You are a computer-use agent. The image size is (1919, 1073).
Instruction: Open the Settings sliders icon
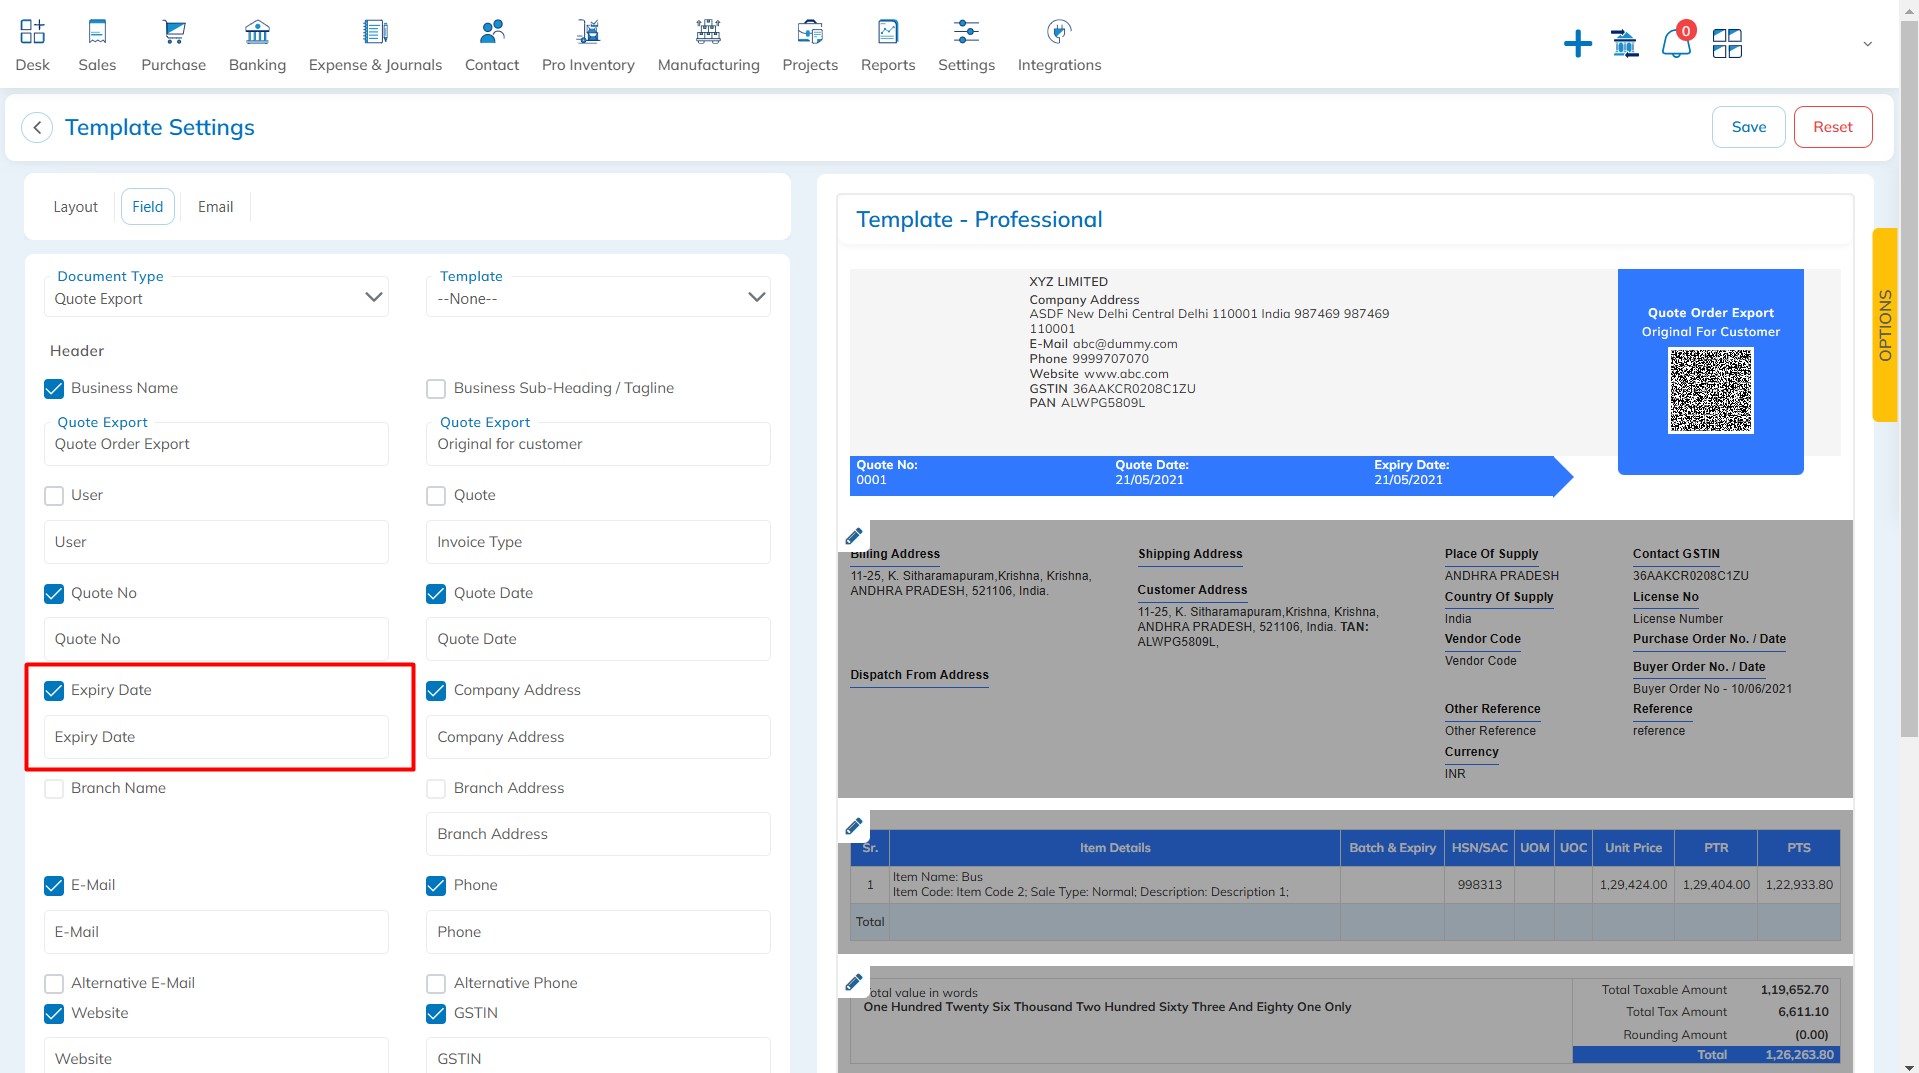[966, 32]
